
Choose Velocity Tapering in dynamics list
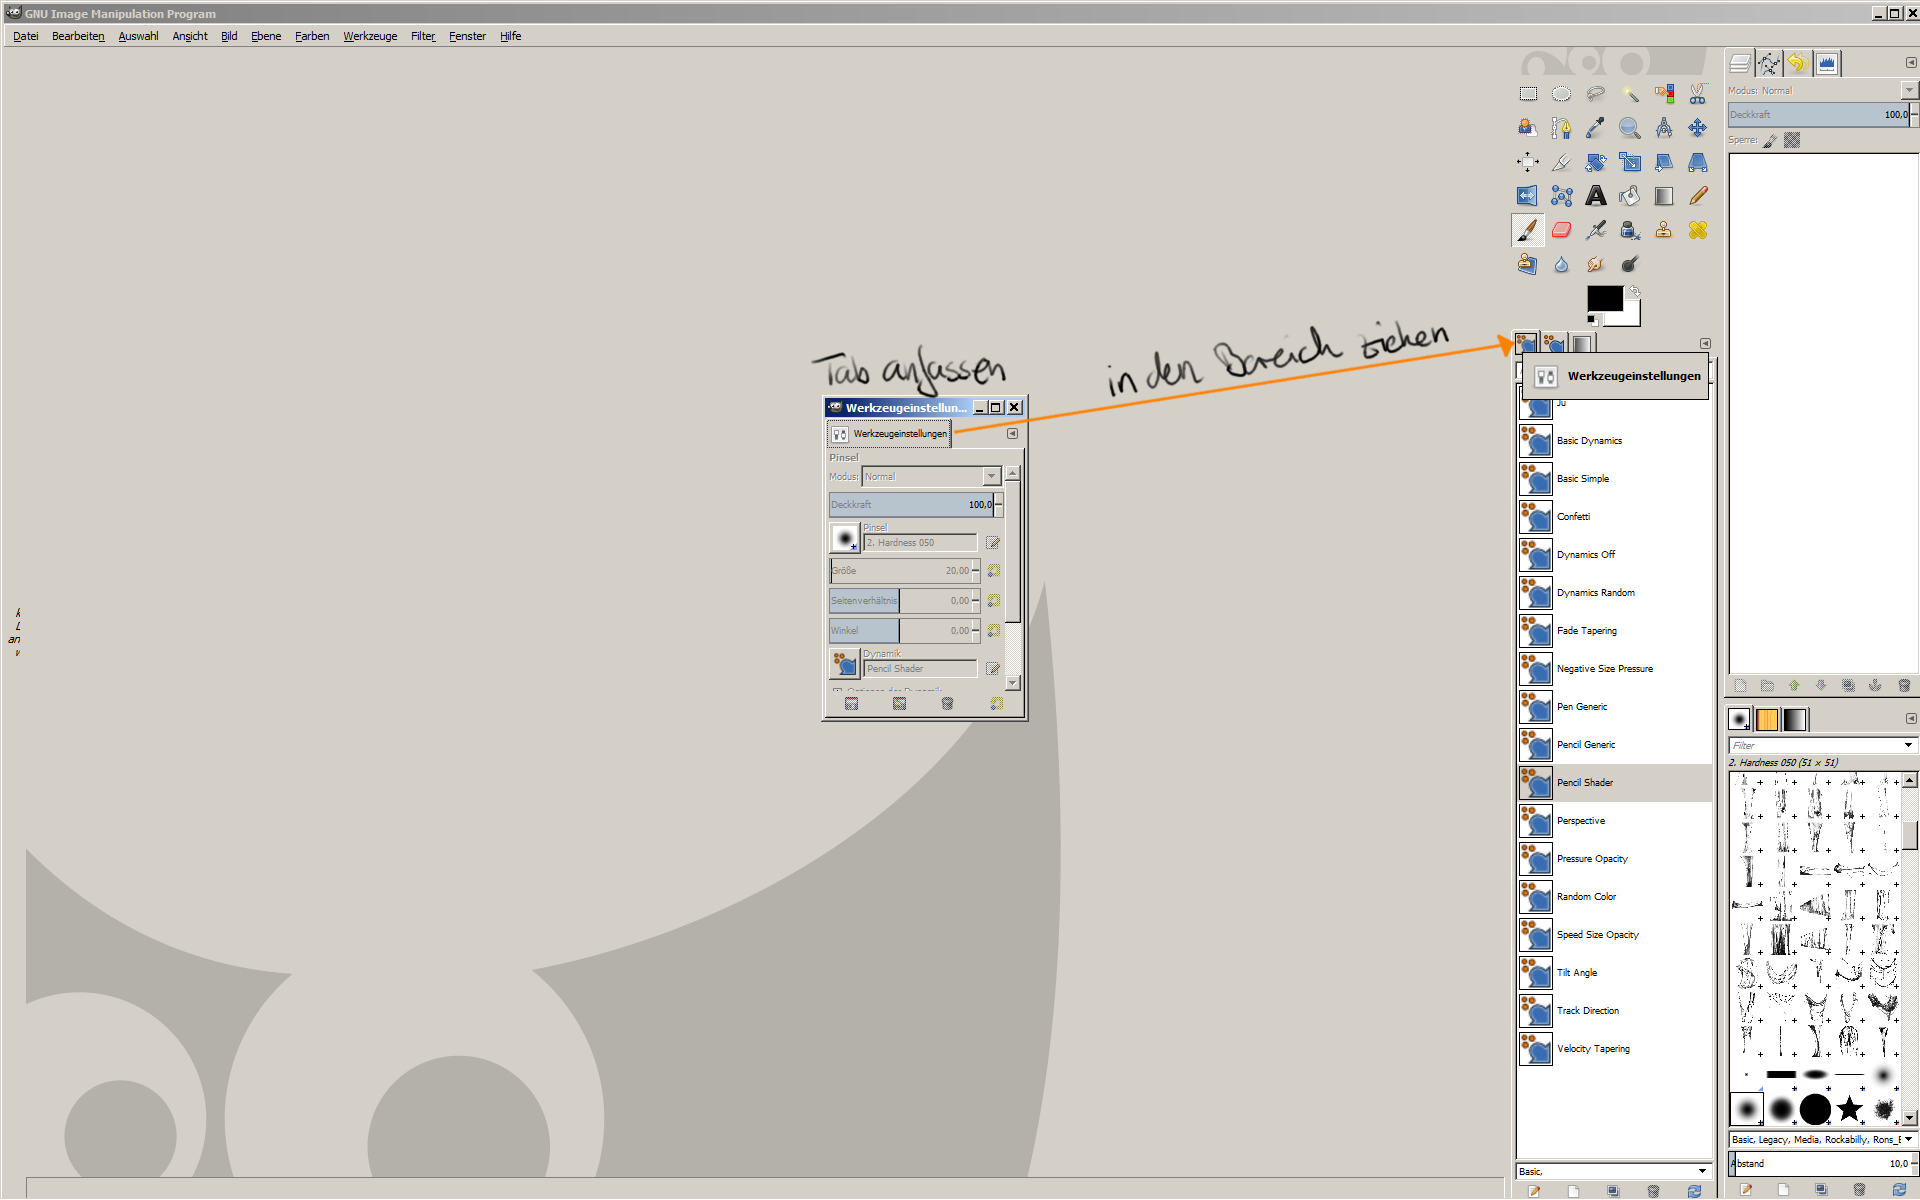coord(1592,1049)
